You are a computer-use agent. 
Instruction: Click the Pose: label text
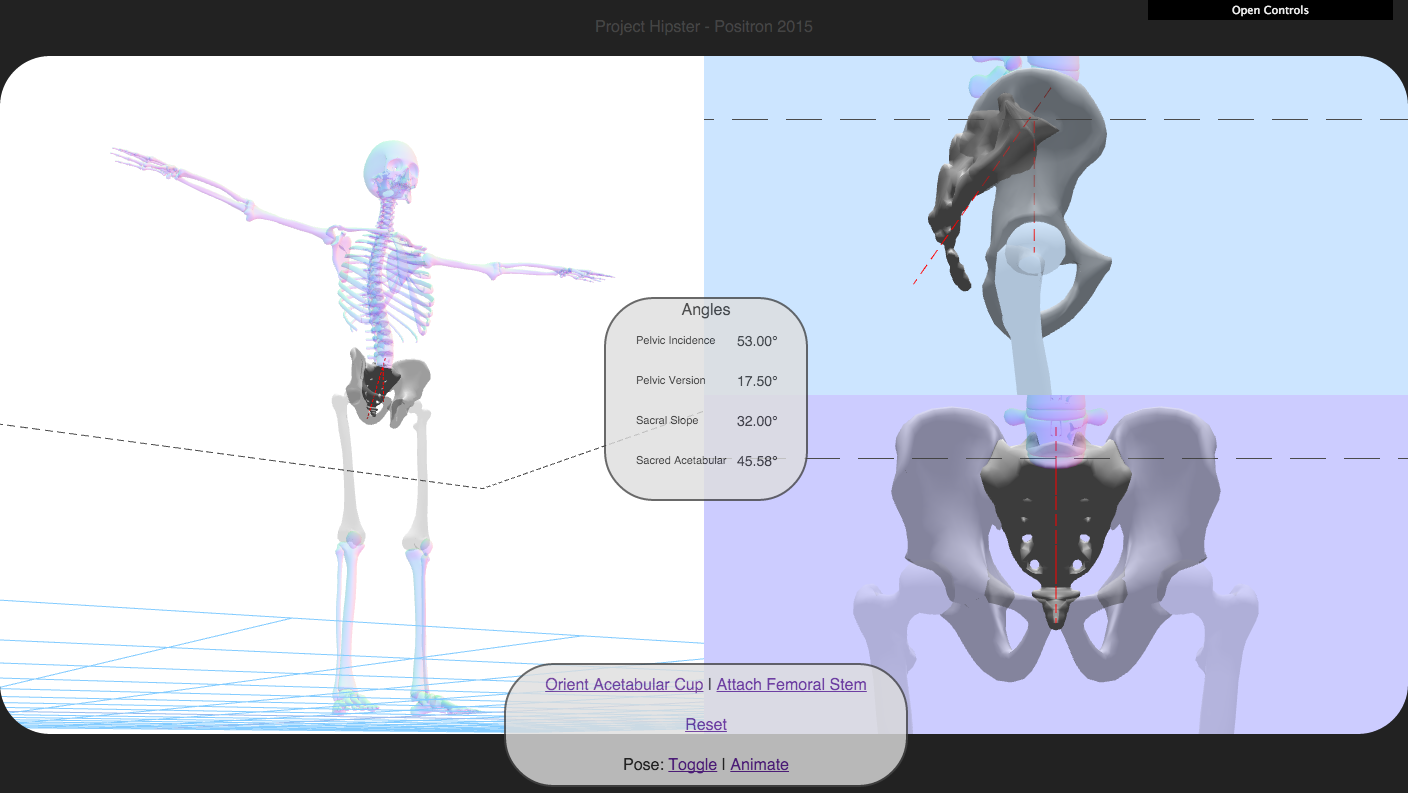643,764
